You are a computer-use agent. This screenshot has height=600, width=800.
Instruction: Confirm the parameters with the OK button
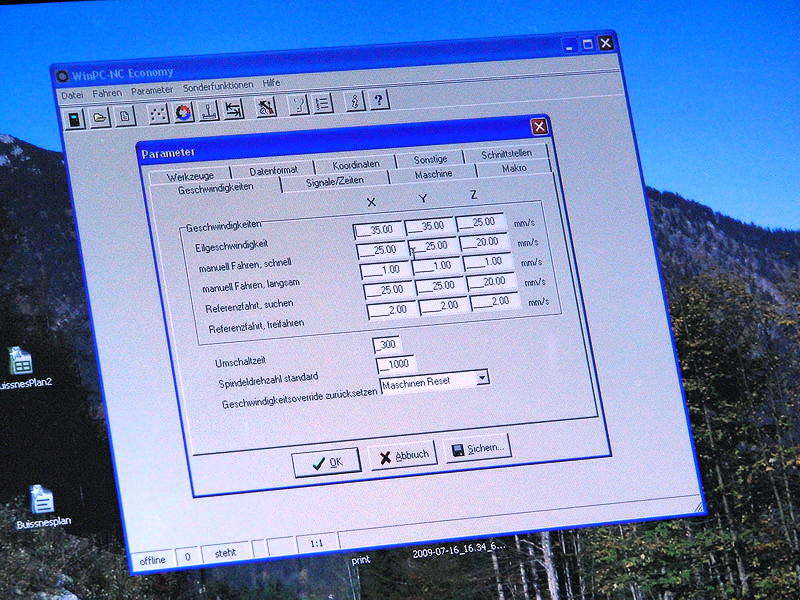[327, 463]
